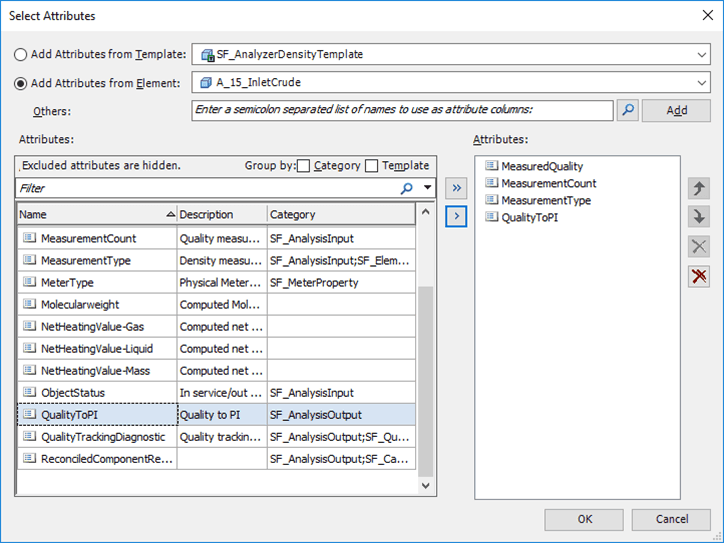724x543 pixels.
Task: Select the NetHeatingValue-Liquid attribute row
Action: coord(217,349)
